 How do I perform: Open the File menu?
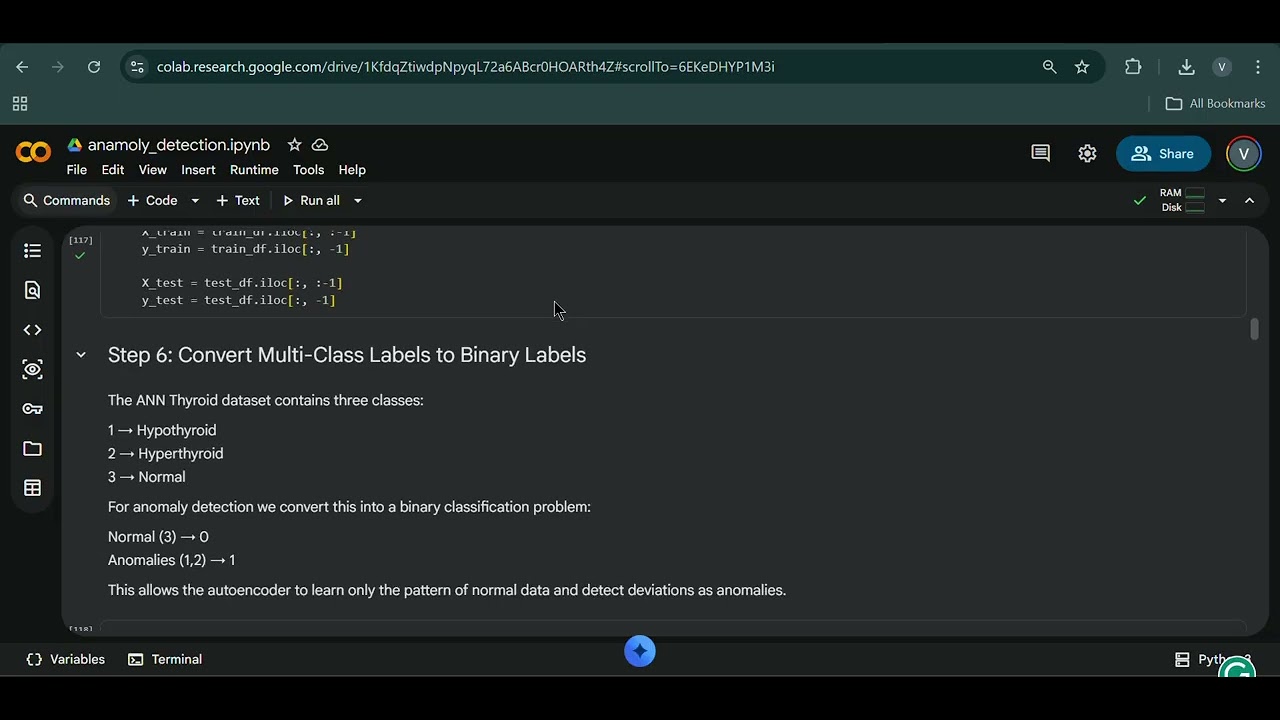pyautogui.click(x=77, y=170)
